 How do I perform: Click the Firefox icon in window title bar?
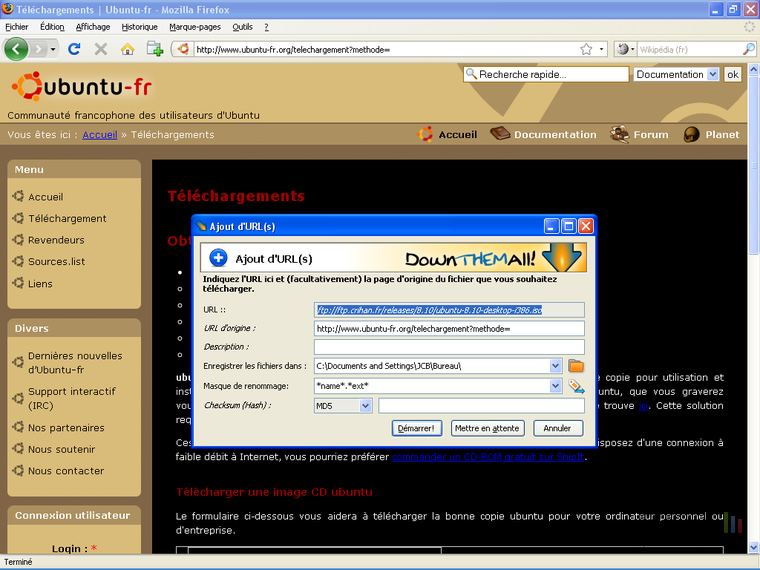8,9
